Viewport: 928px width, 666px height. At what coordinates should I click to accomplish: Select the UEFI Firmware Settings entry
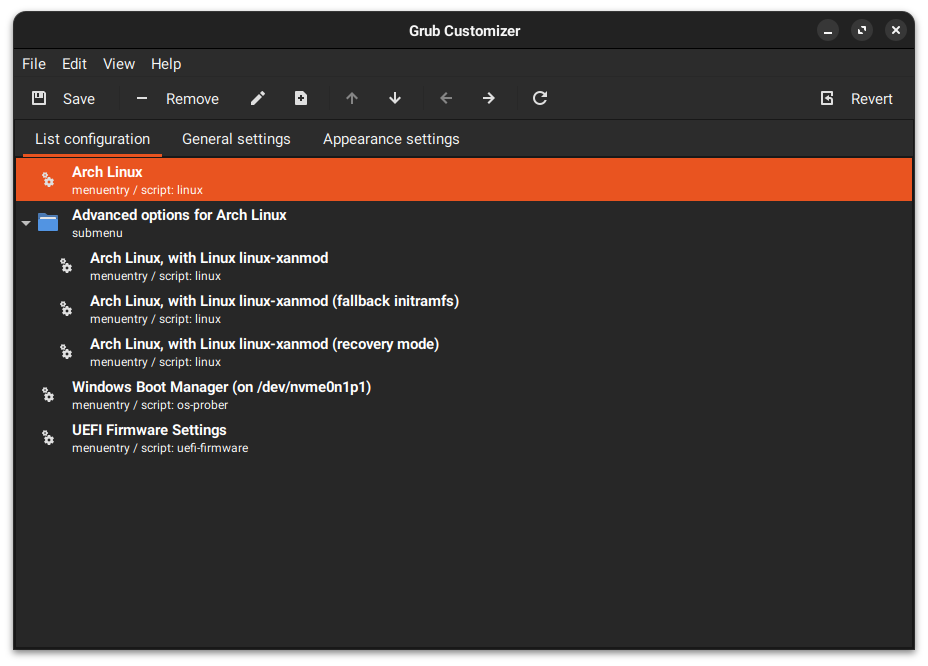(150, 438)
